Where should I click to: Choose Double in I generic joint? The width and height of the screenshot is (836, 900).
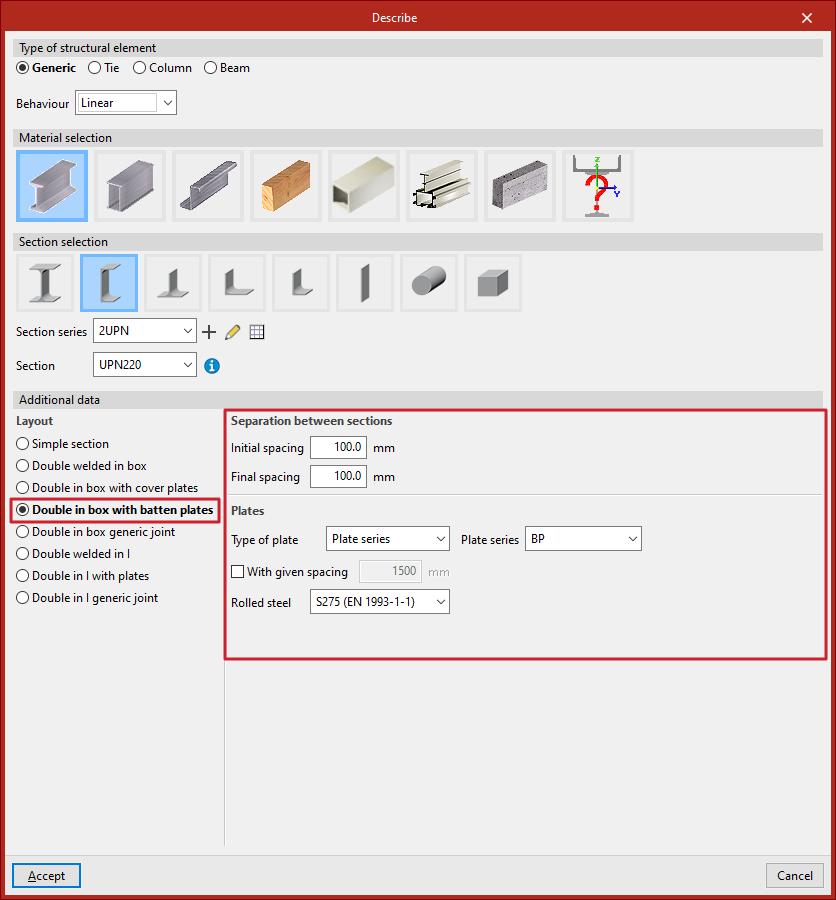(x=87, y=598)
